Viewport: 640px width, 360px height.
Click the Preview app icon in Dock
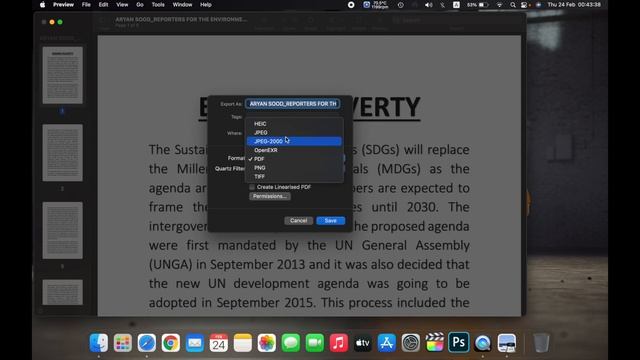pos(507,343)
